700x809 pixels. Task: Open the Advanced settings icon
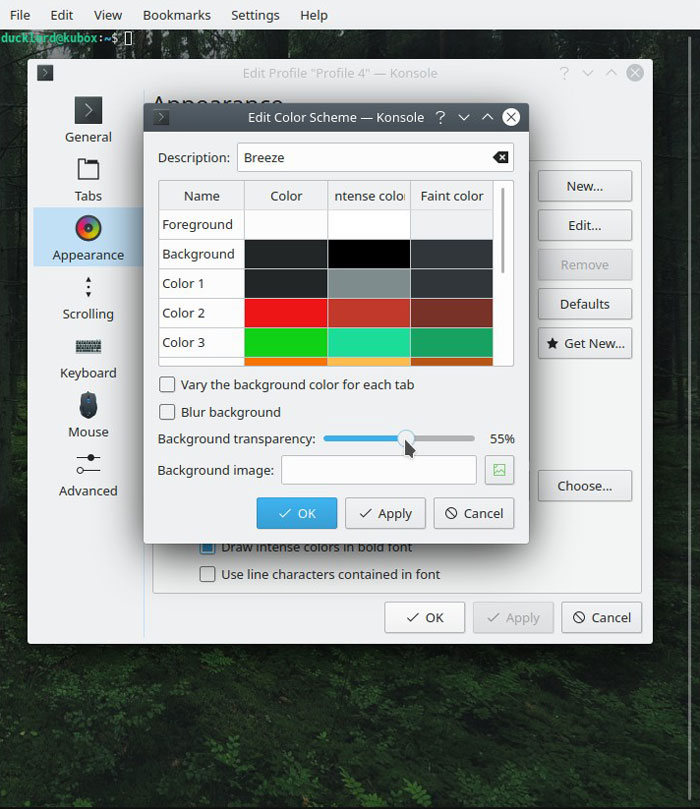tap(88, 465)
